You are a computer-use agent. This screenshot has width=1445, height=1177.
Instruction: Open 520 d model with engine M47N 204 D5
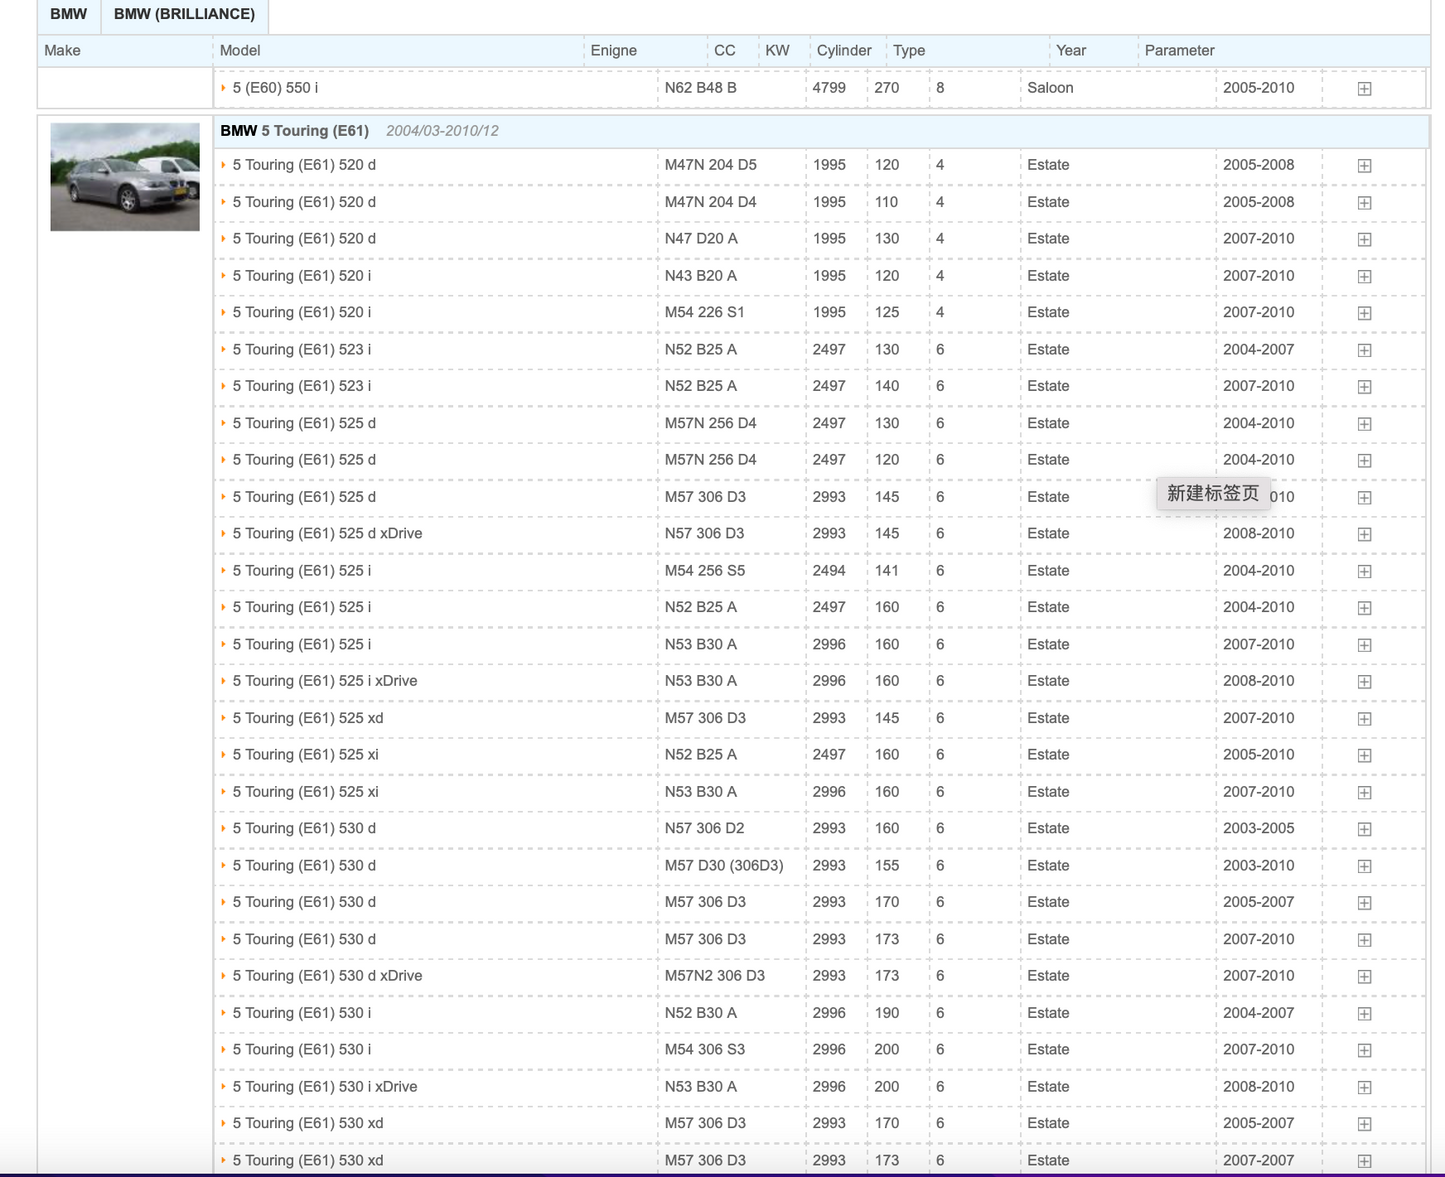[304, 165]
